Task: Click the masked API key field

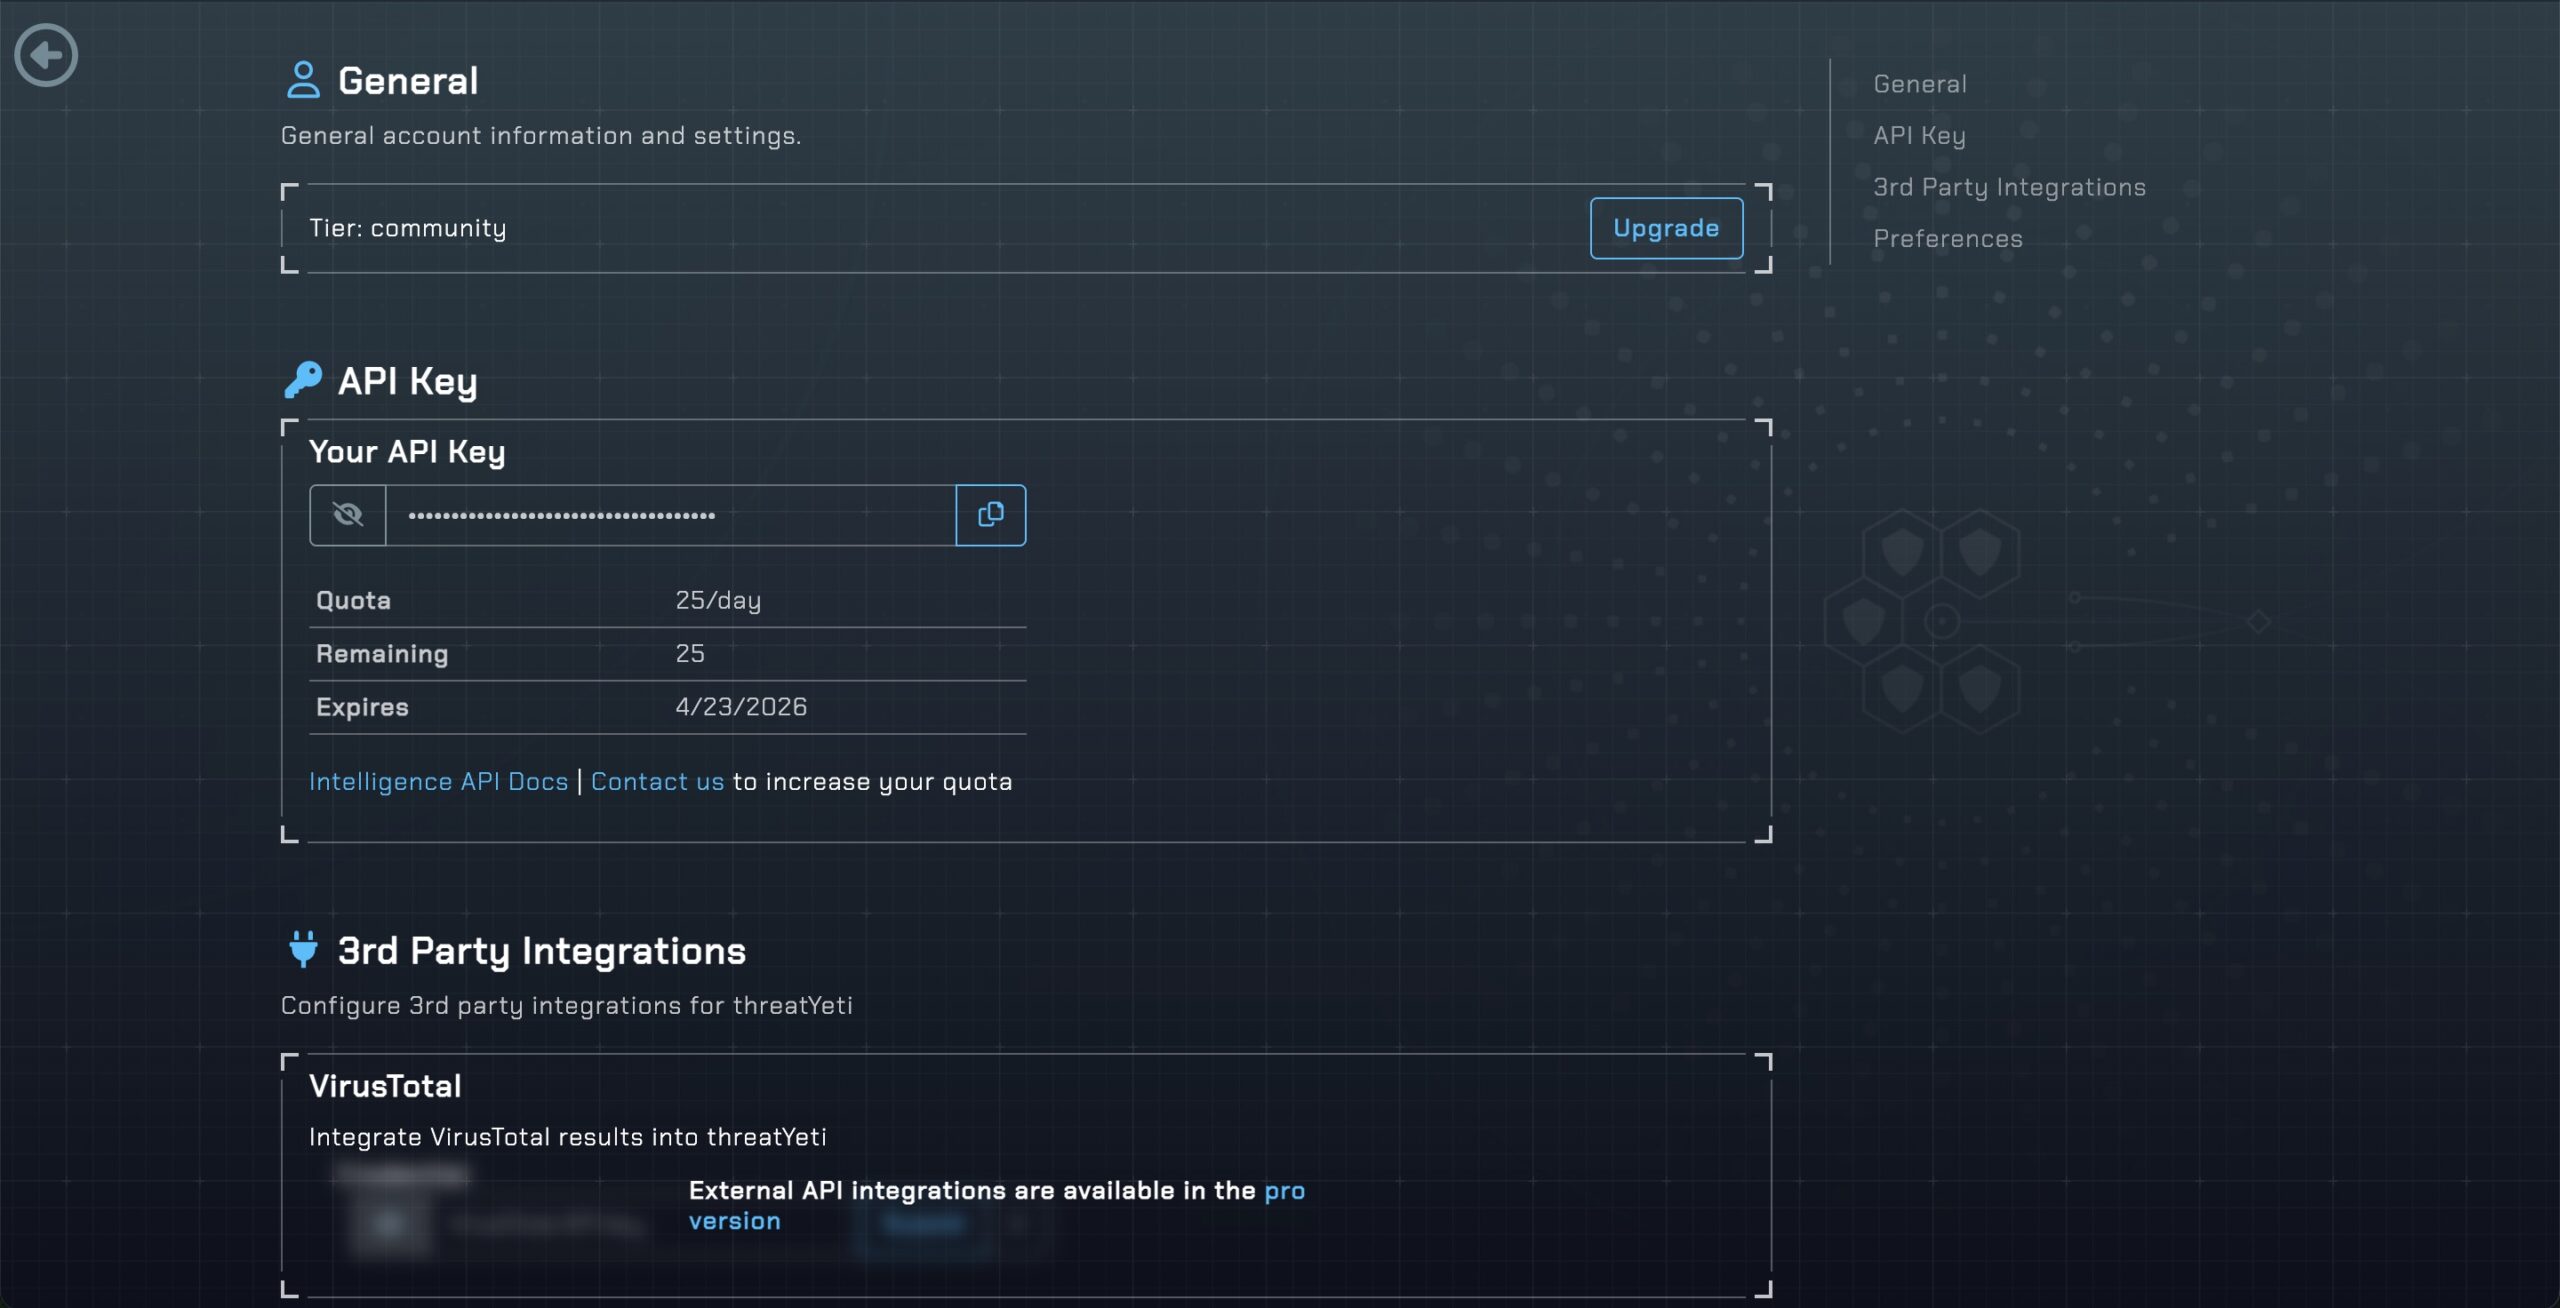Action: pyautogui.click(x=670, y=515)
